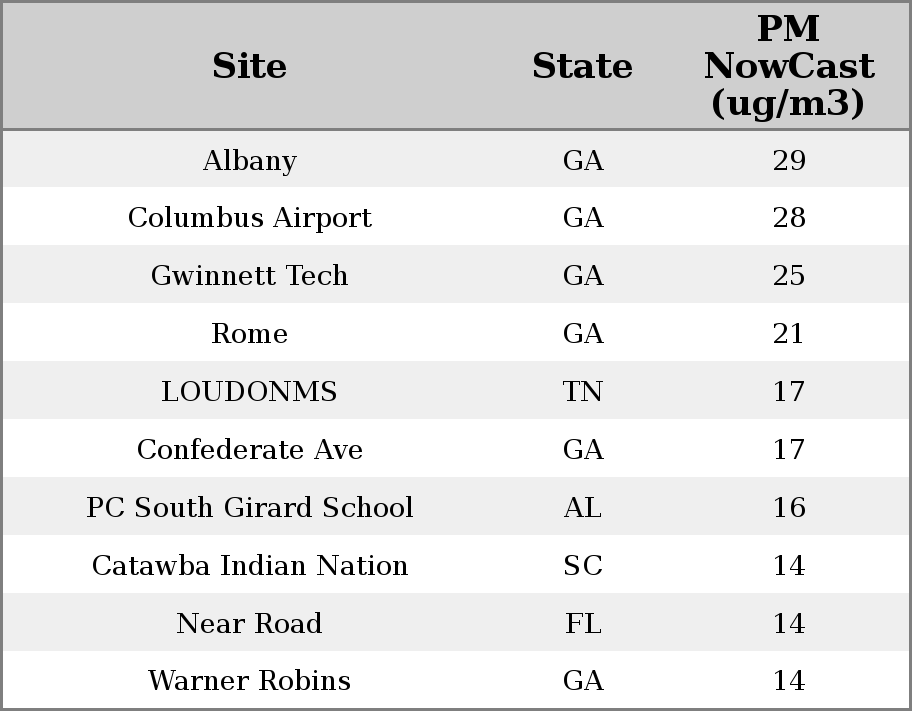Select the Warner Robins site cell
The height and width of the screenshot is (711, 912).
[250, 681]
